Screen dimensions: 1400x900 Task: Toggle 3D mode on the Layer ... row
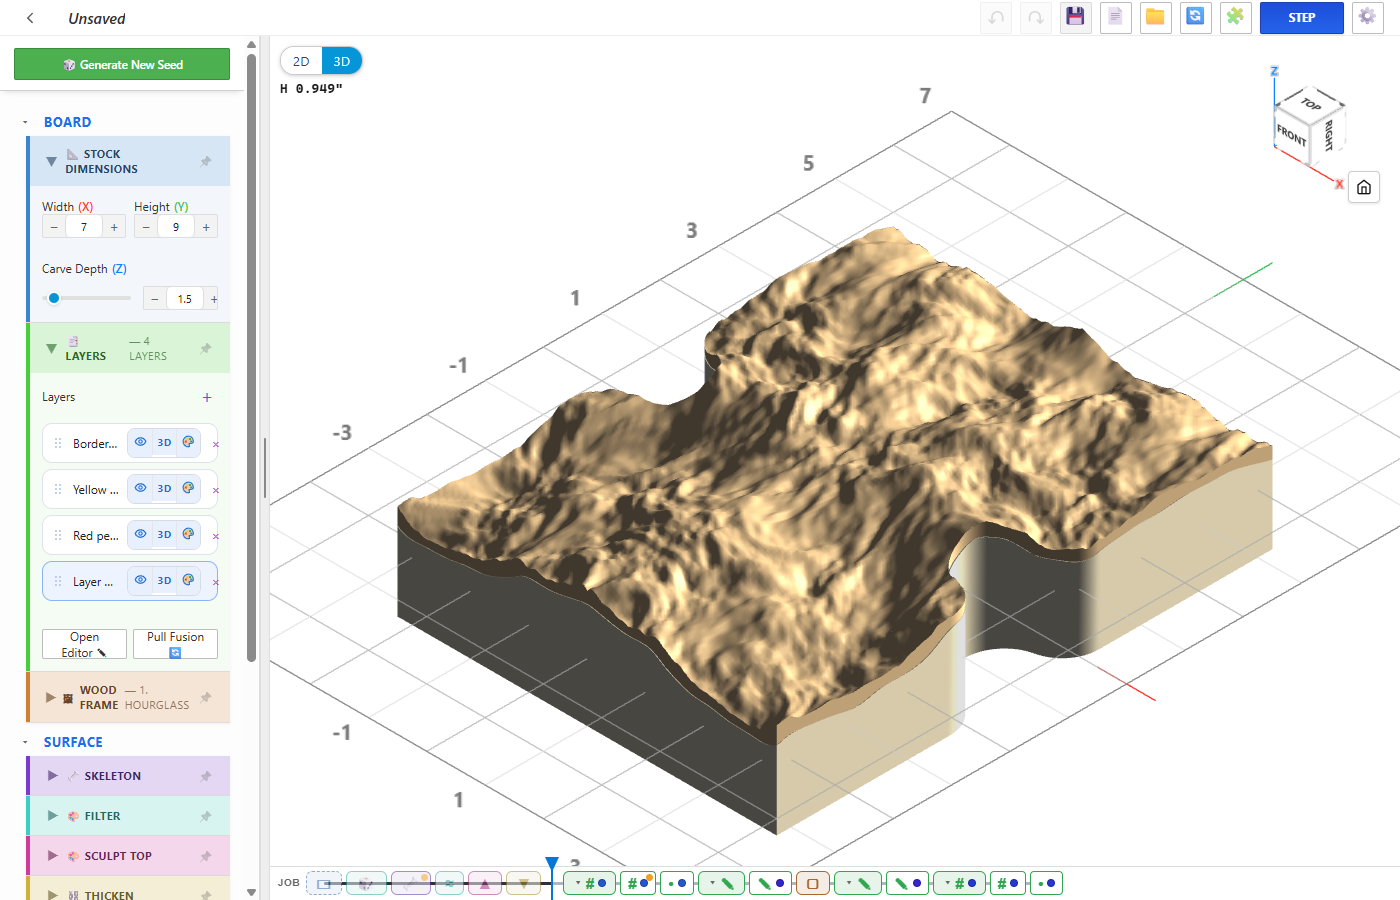tap(164, 580)
